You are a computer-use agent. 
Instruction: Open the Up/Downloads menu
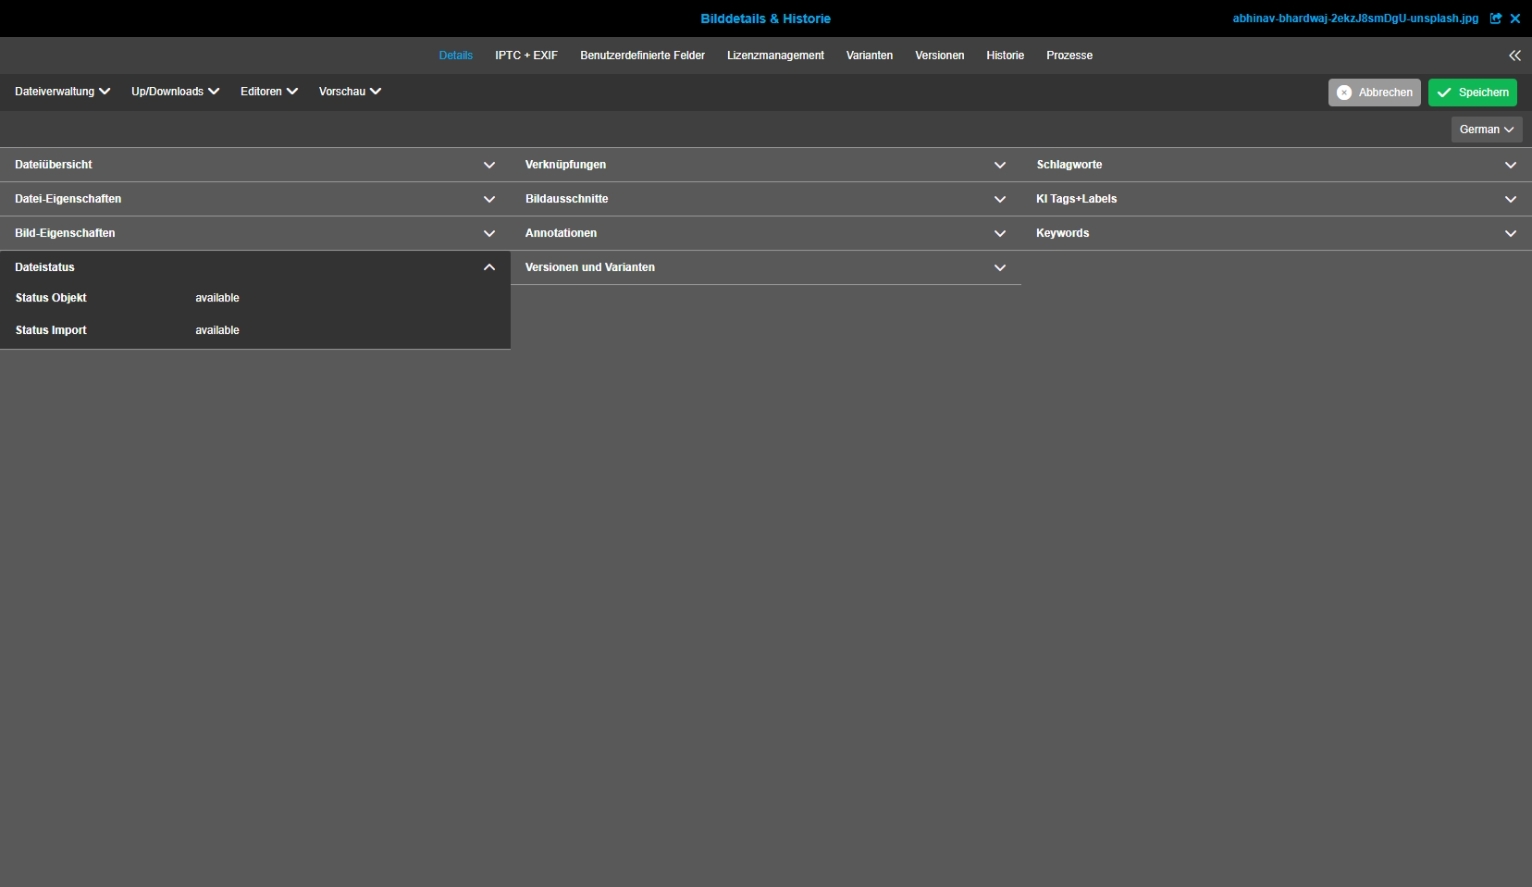[175, 91]
